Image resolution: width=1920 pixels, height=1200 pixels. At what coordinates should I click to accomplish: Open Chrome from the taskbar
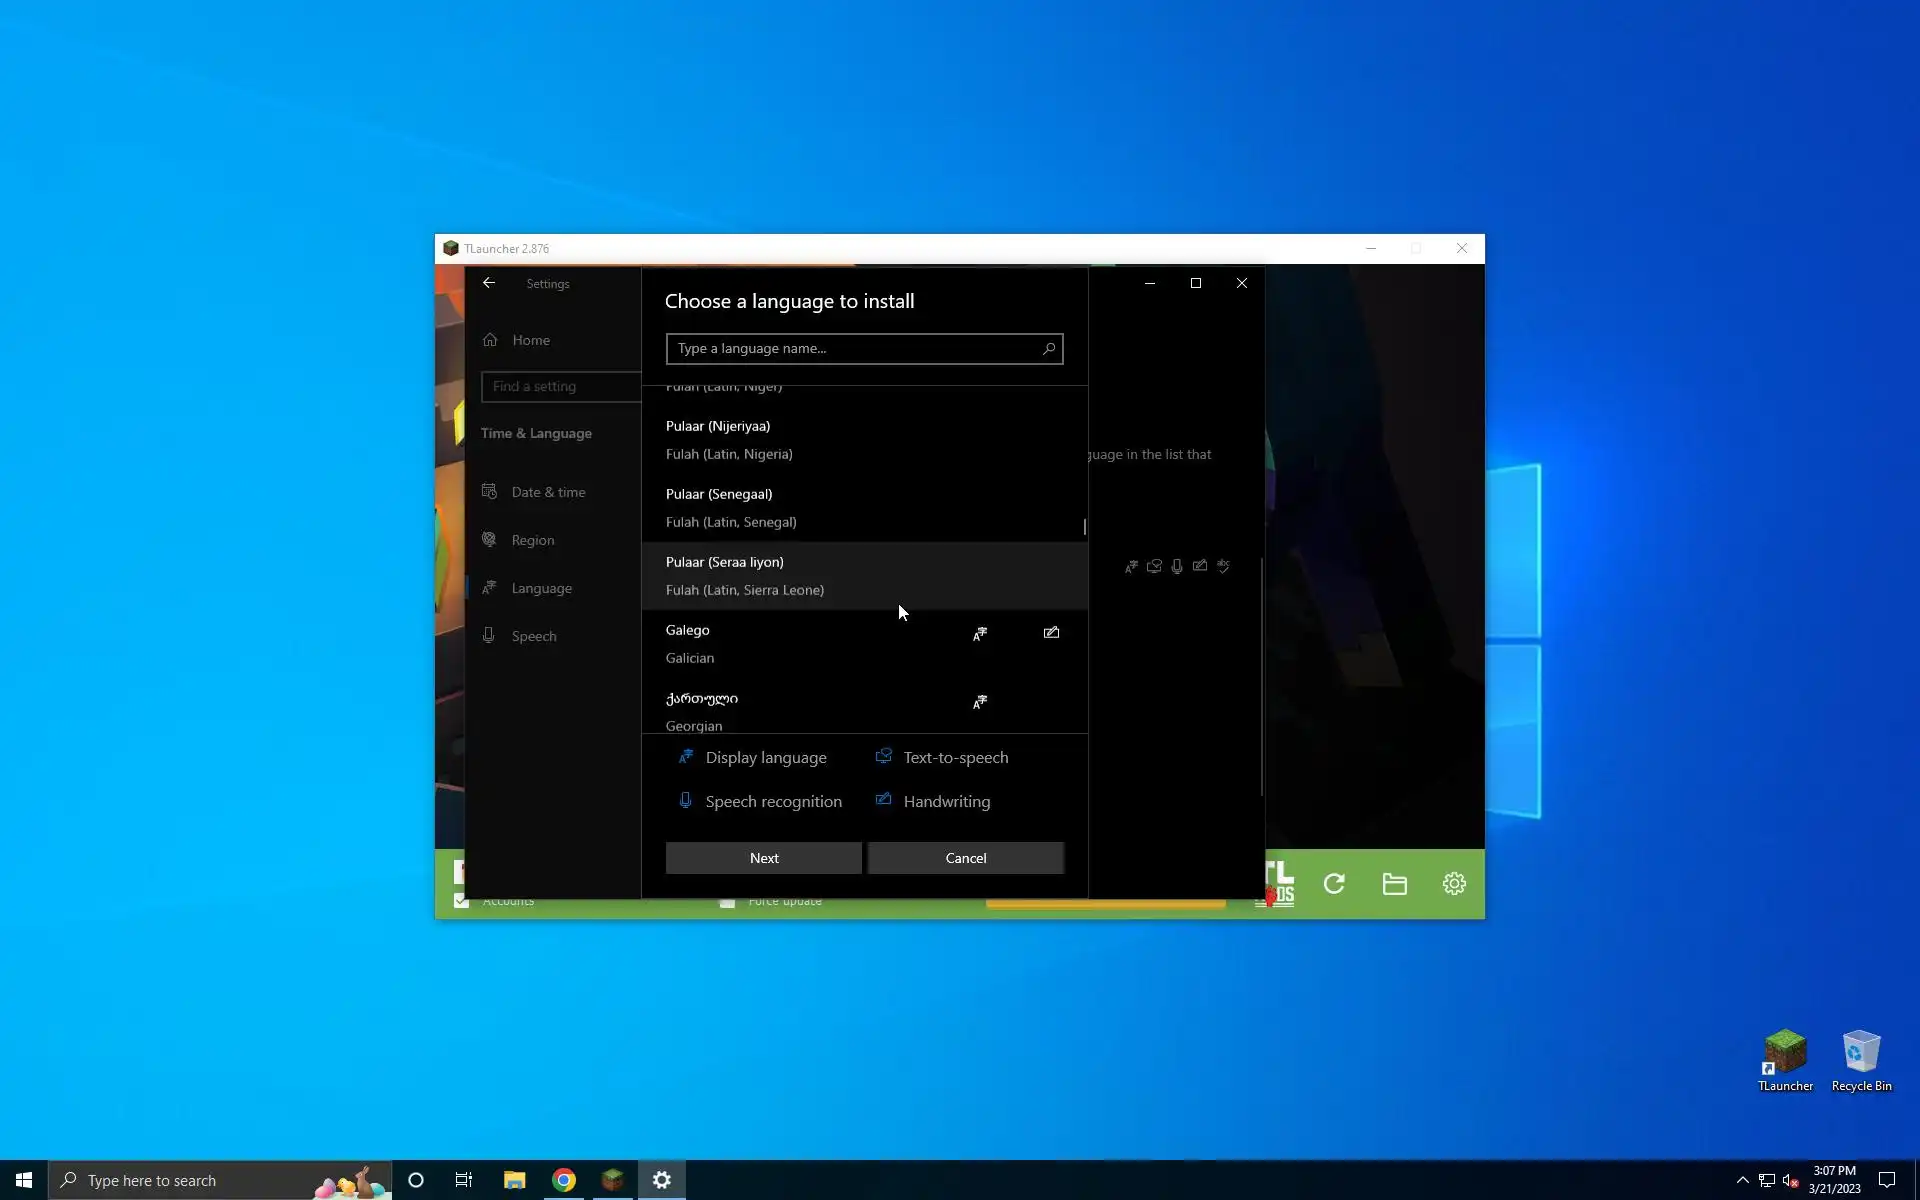[x=564, y=1180]
